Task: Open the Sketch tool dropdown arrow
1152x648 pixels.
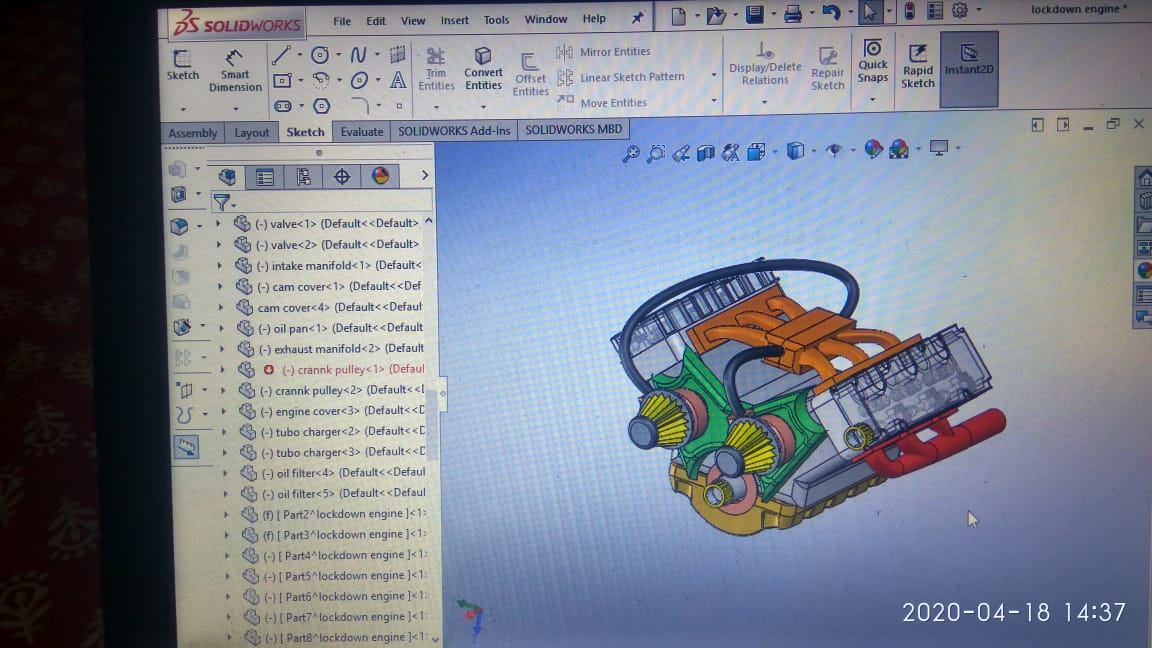Action: pyautogui.click(x=182, y=108)
